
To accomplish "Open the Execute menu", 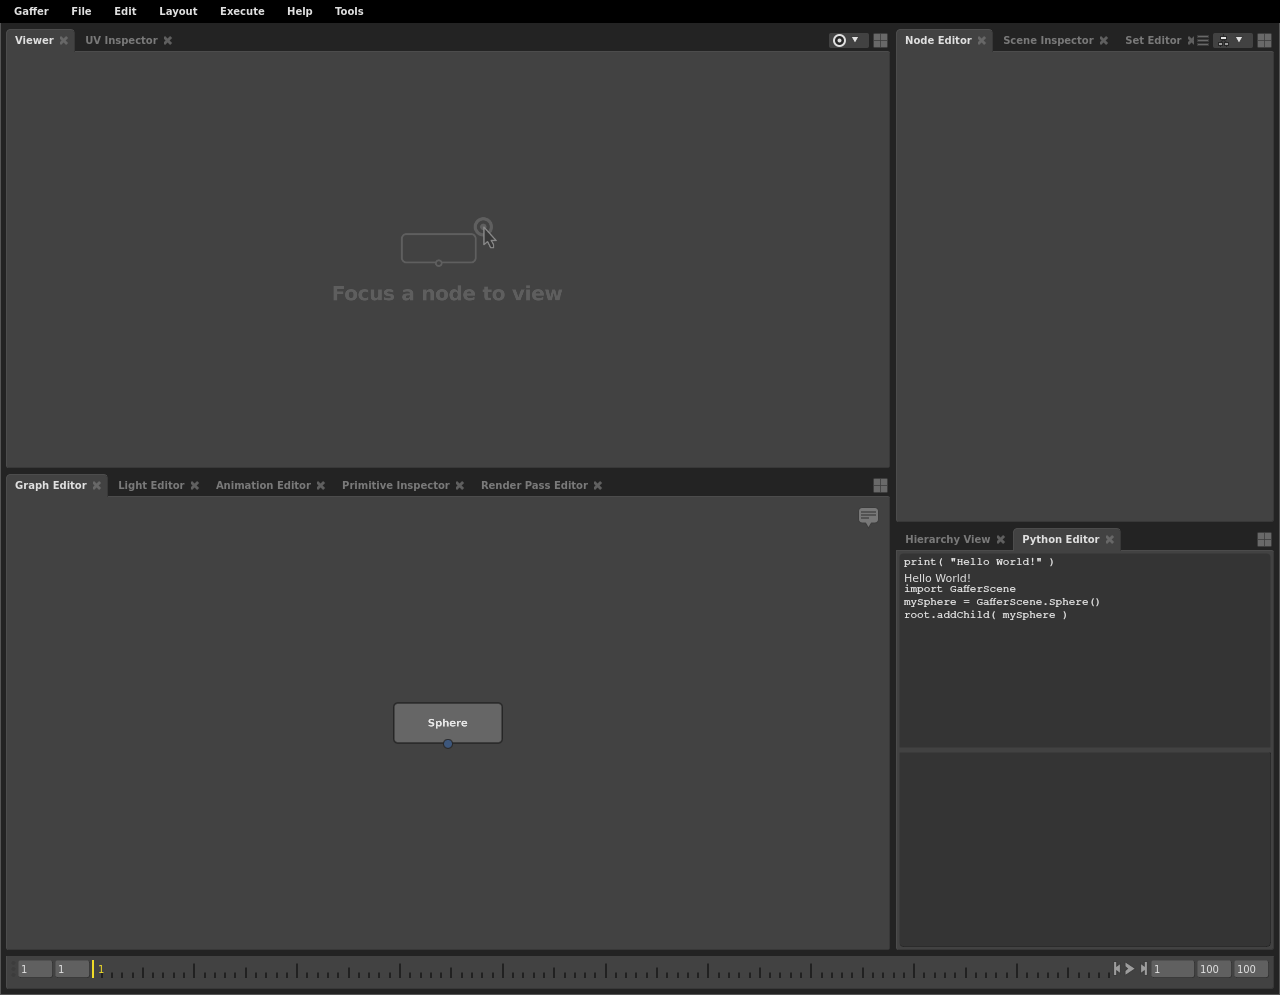I will tap(242, 11).
